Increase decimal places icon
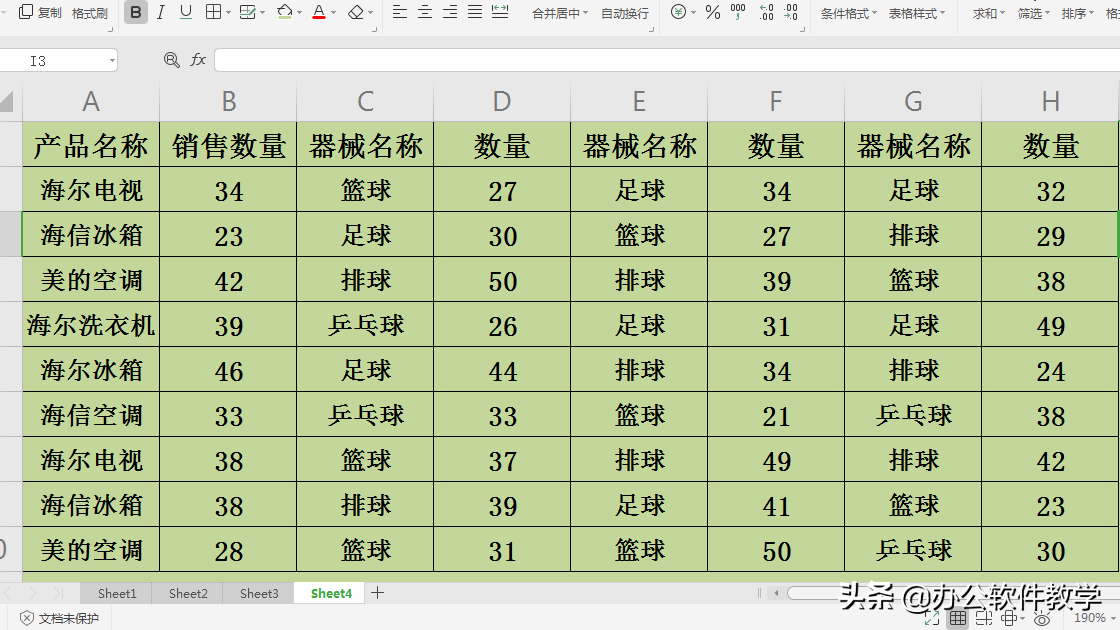This screenshot has height=630, width=1120. click(766, 12)
